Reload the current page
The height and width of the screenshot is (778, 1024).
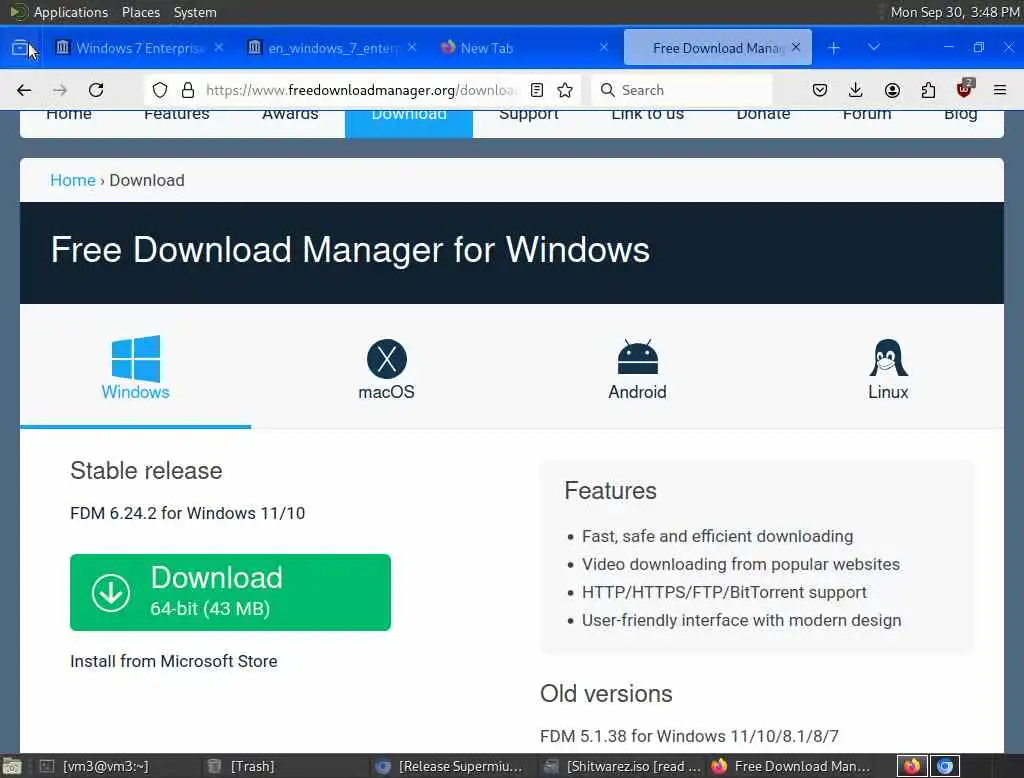pyautogui.click(x=96, y=90)
